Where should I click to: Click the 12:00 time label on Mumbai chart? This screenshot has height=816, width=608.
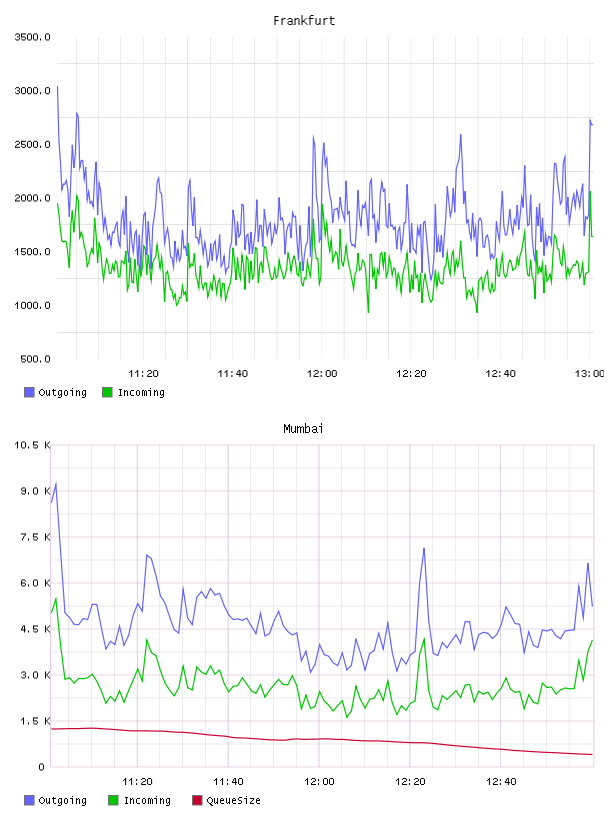319,782
